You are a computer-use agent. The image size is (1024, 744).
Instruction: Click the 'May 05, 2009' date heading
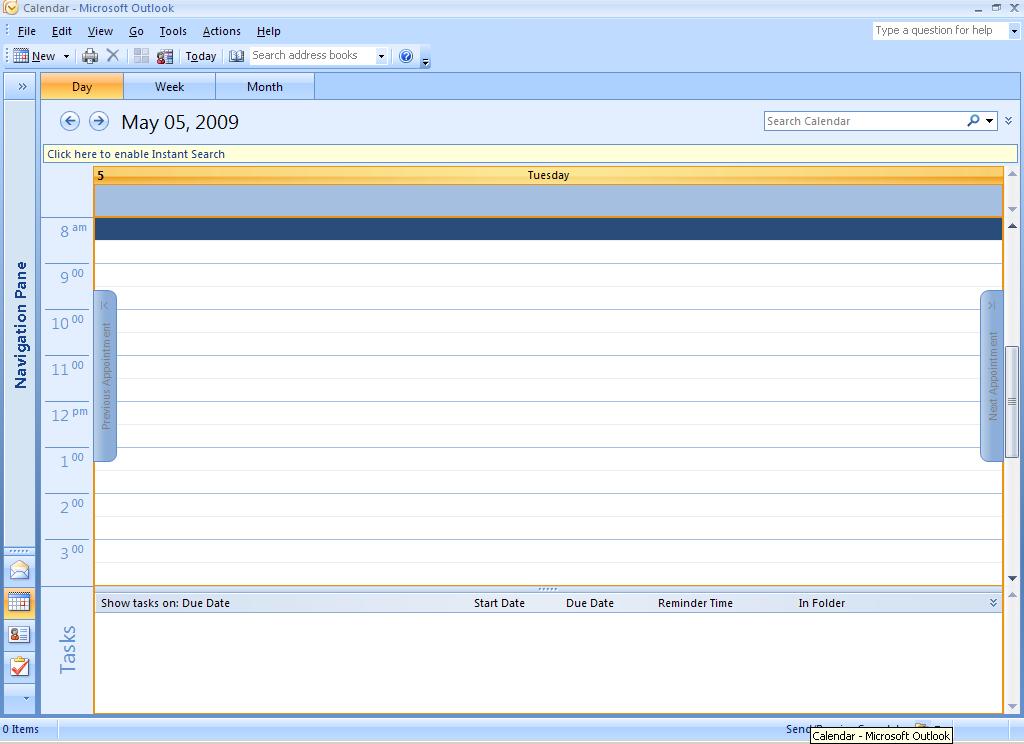tap(180, 122)
